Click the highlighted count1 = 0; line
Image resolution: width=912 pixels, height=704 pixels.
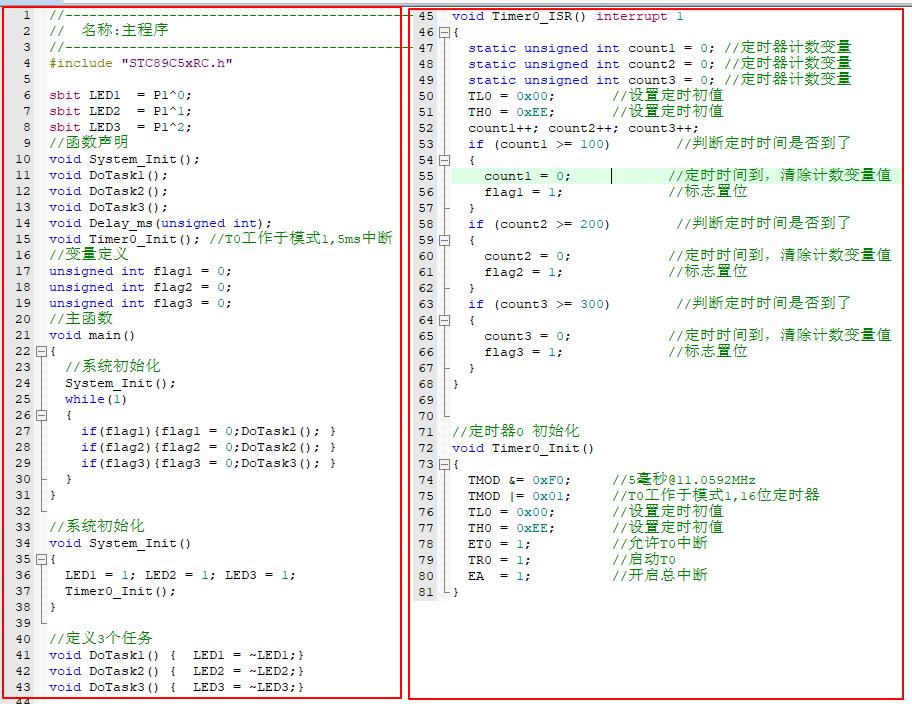tap(528, 176)
